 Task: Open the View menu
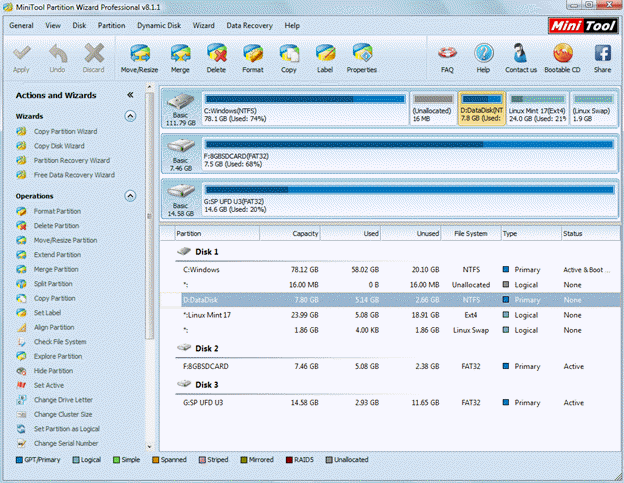pyautogui.click(x=53, y=25)
